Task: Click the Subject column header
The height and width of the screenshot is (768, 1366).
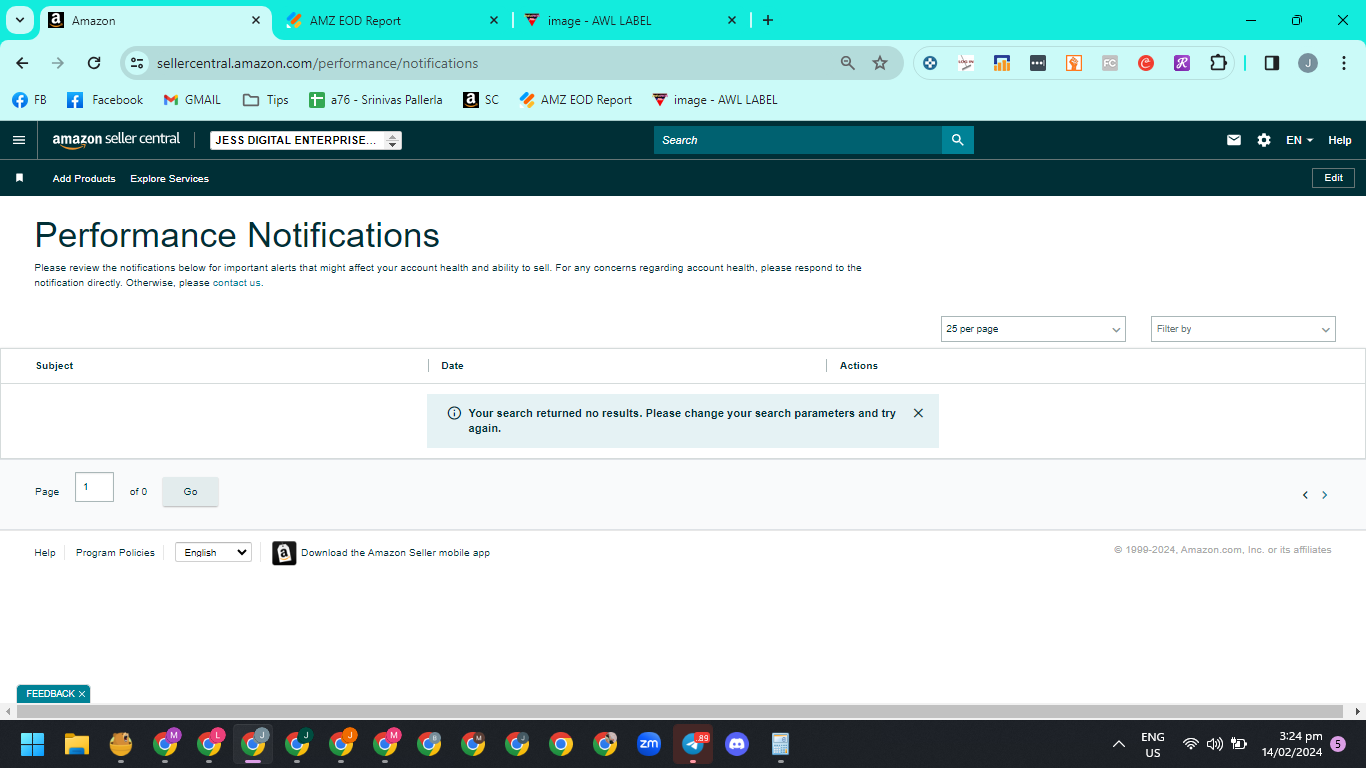Action: (55, 366)
